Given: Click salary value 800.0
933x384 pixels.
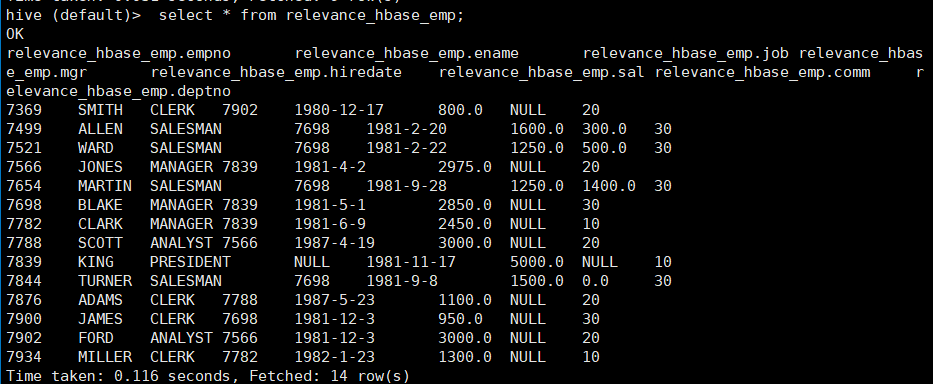Looking at the screenshot, I should 461,110.
